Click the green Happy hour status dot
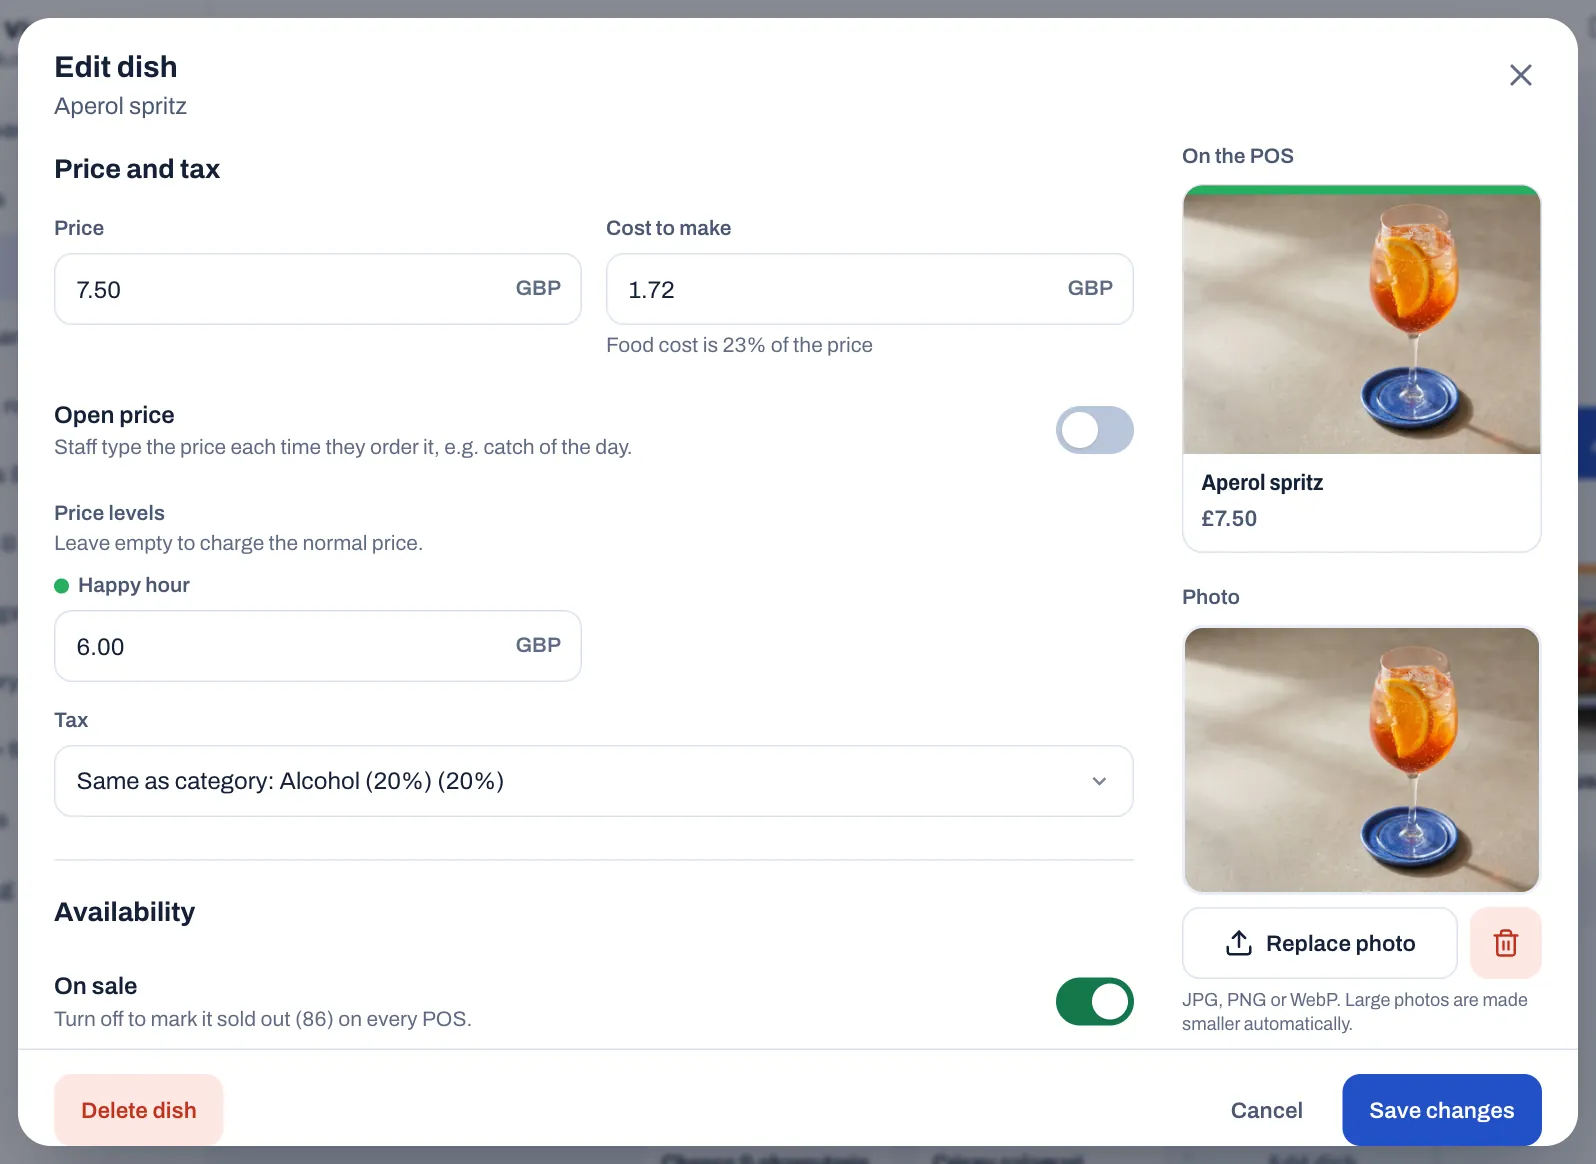 (x=62, y=586)
